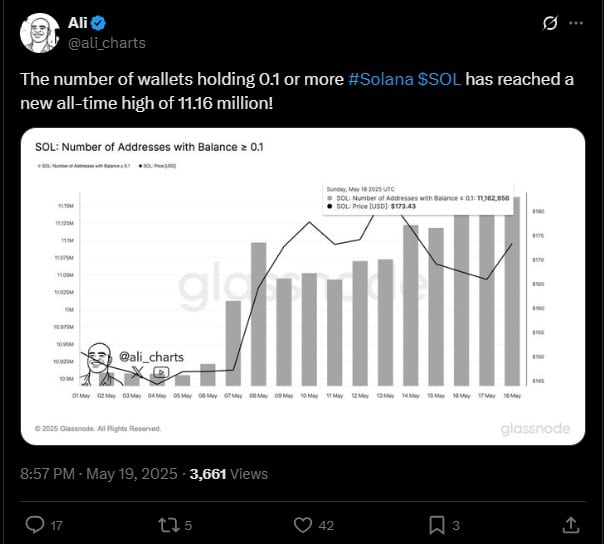Viewport: 604px width, 544px height.
Task: Open the #Solana hashtag link
Action: click(x=381, y=79)
